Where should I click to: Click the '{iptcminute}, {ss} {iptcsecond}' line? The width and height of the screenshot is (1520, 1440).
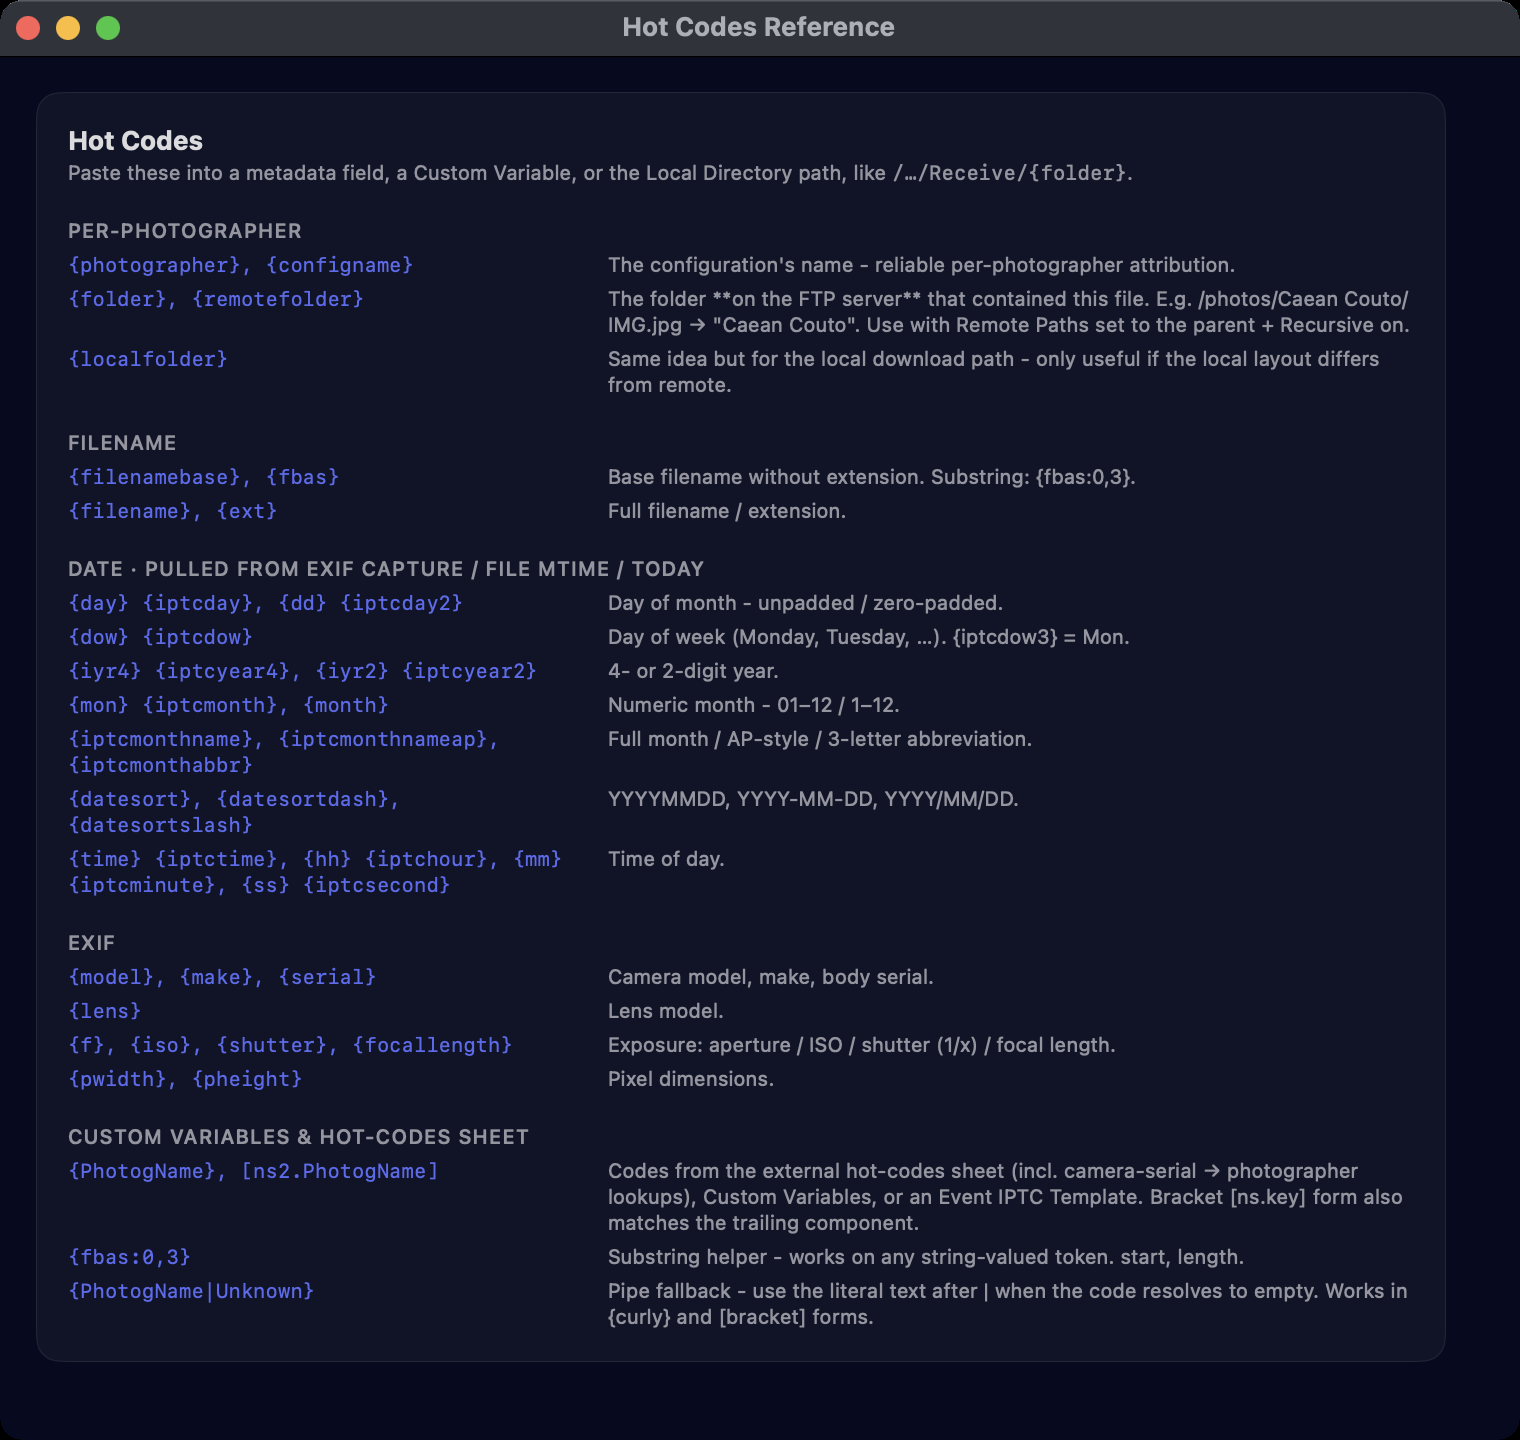click(259, 885)
